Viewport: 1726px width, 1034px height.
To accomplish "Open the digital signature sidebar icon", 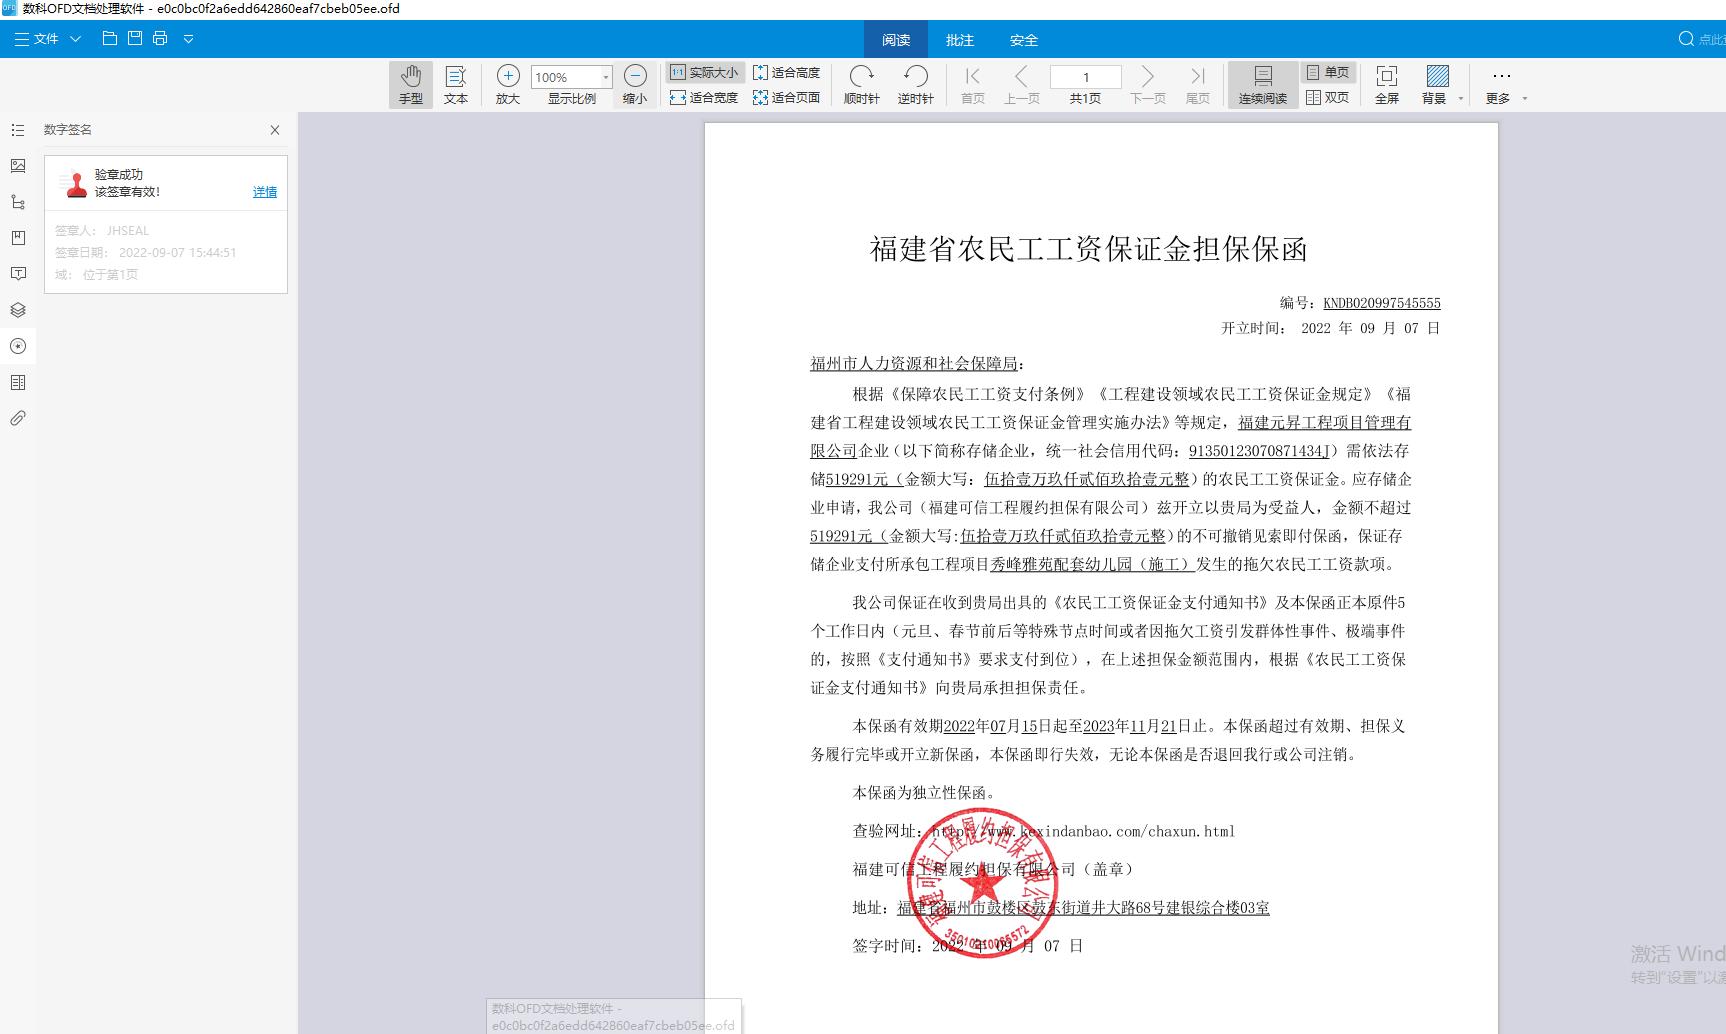I will (x=18, y=346).
